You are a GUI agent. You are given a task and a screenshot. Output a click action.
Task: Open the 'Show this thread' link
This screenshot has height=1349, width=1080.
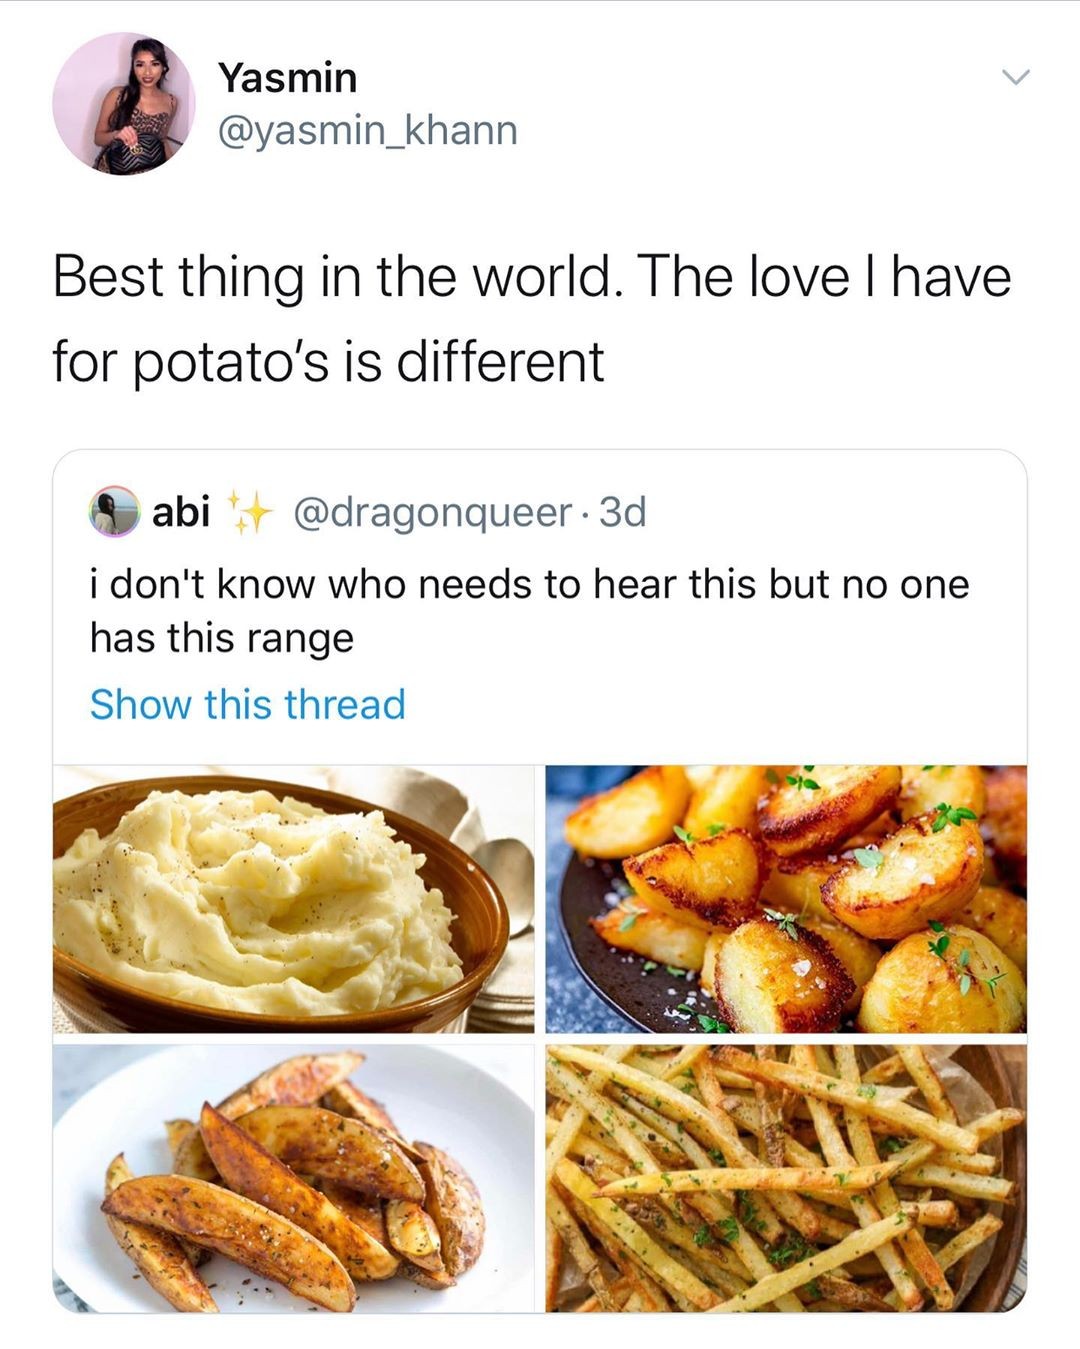(248, 704)
